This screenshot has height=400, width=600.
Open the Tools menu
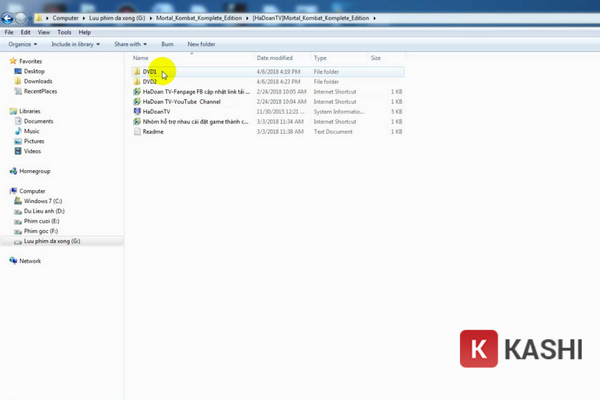click(64, 32)
